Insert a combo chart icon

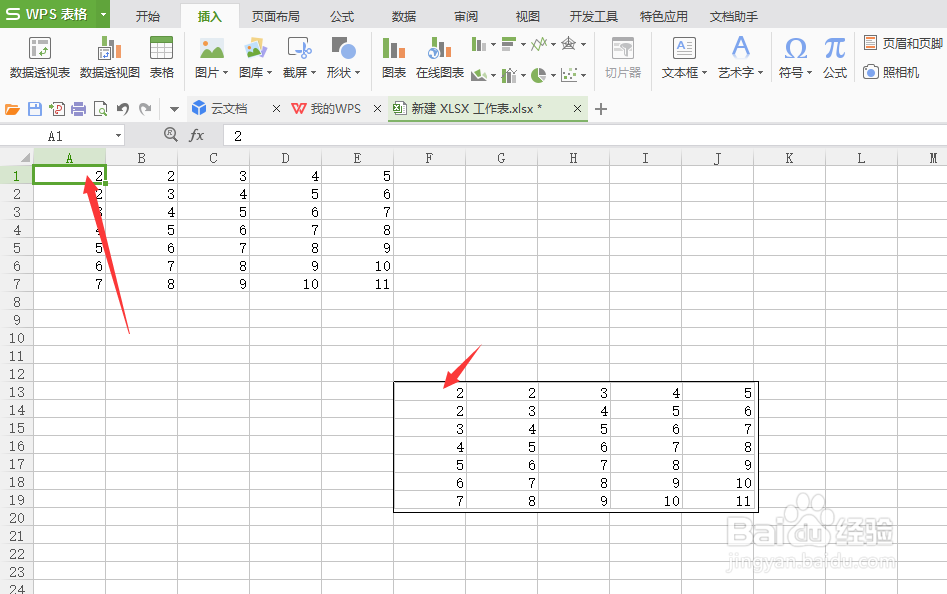coord(509,75)
